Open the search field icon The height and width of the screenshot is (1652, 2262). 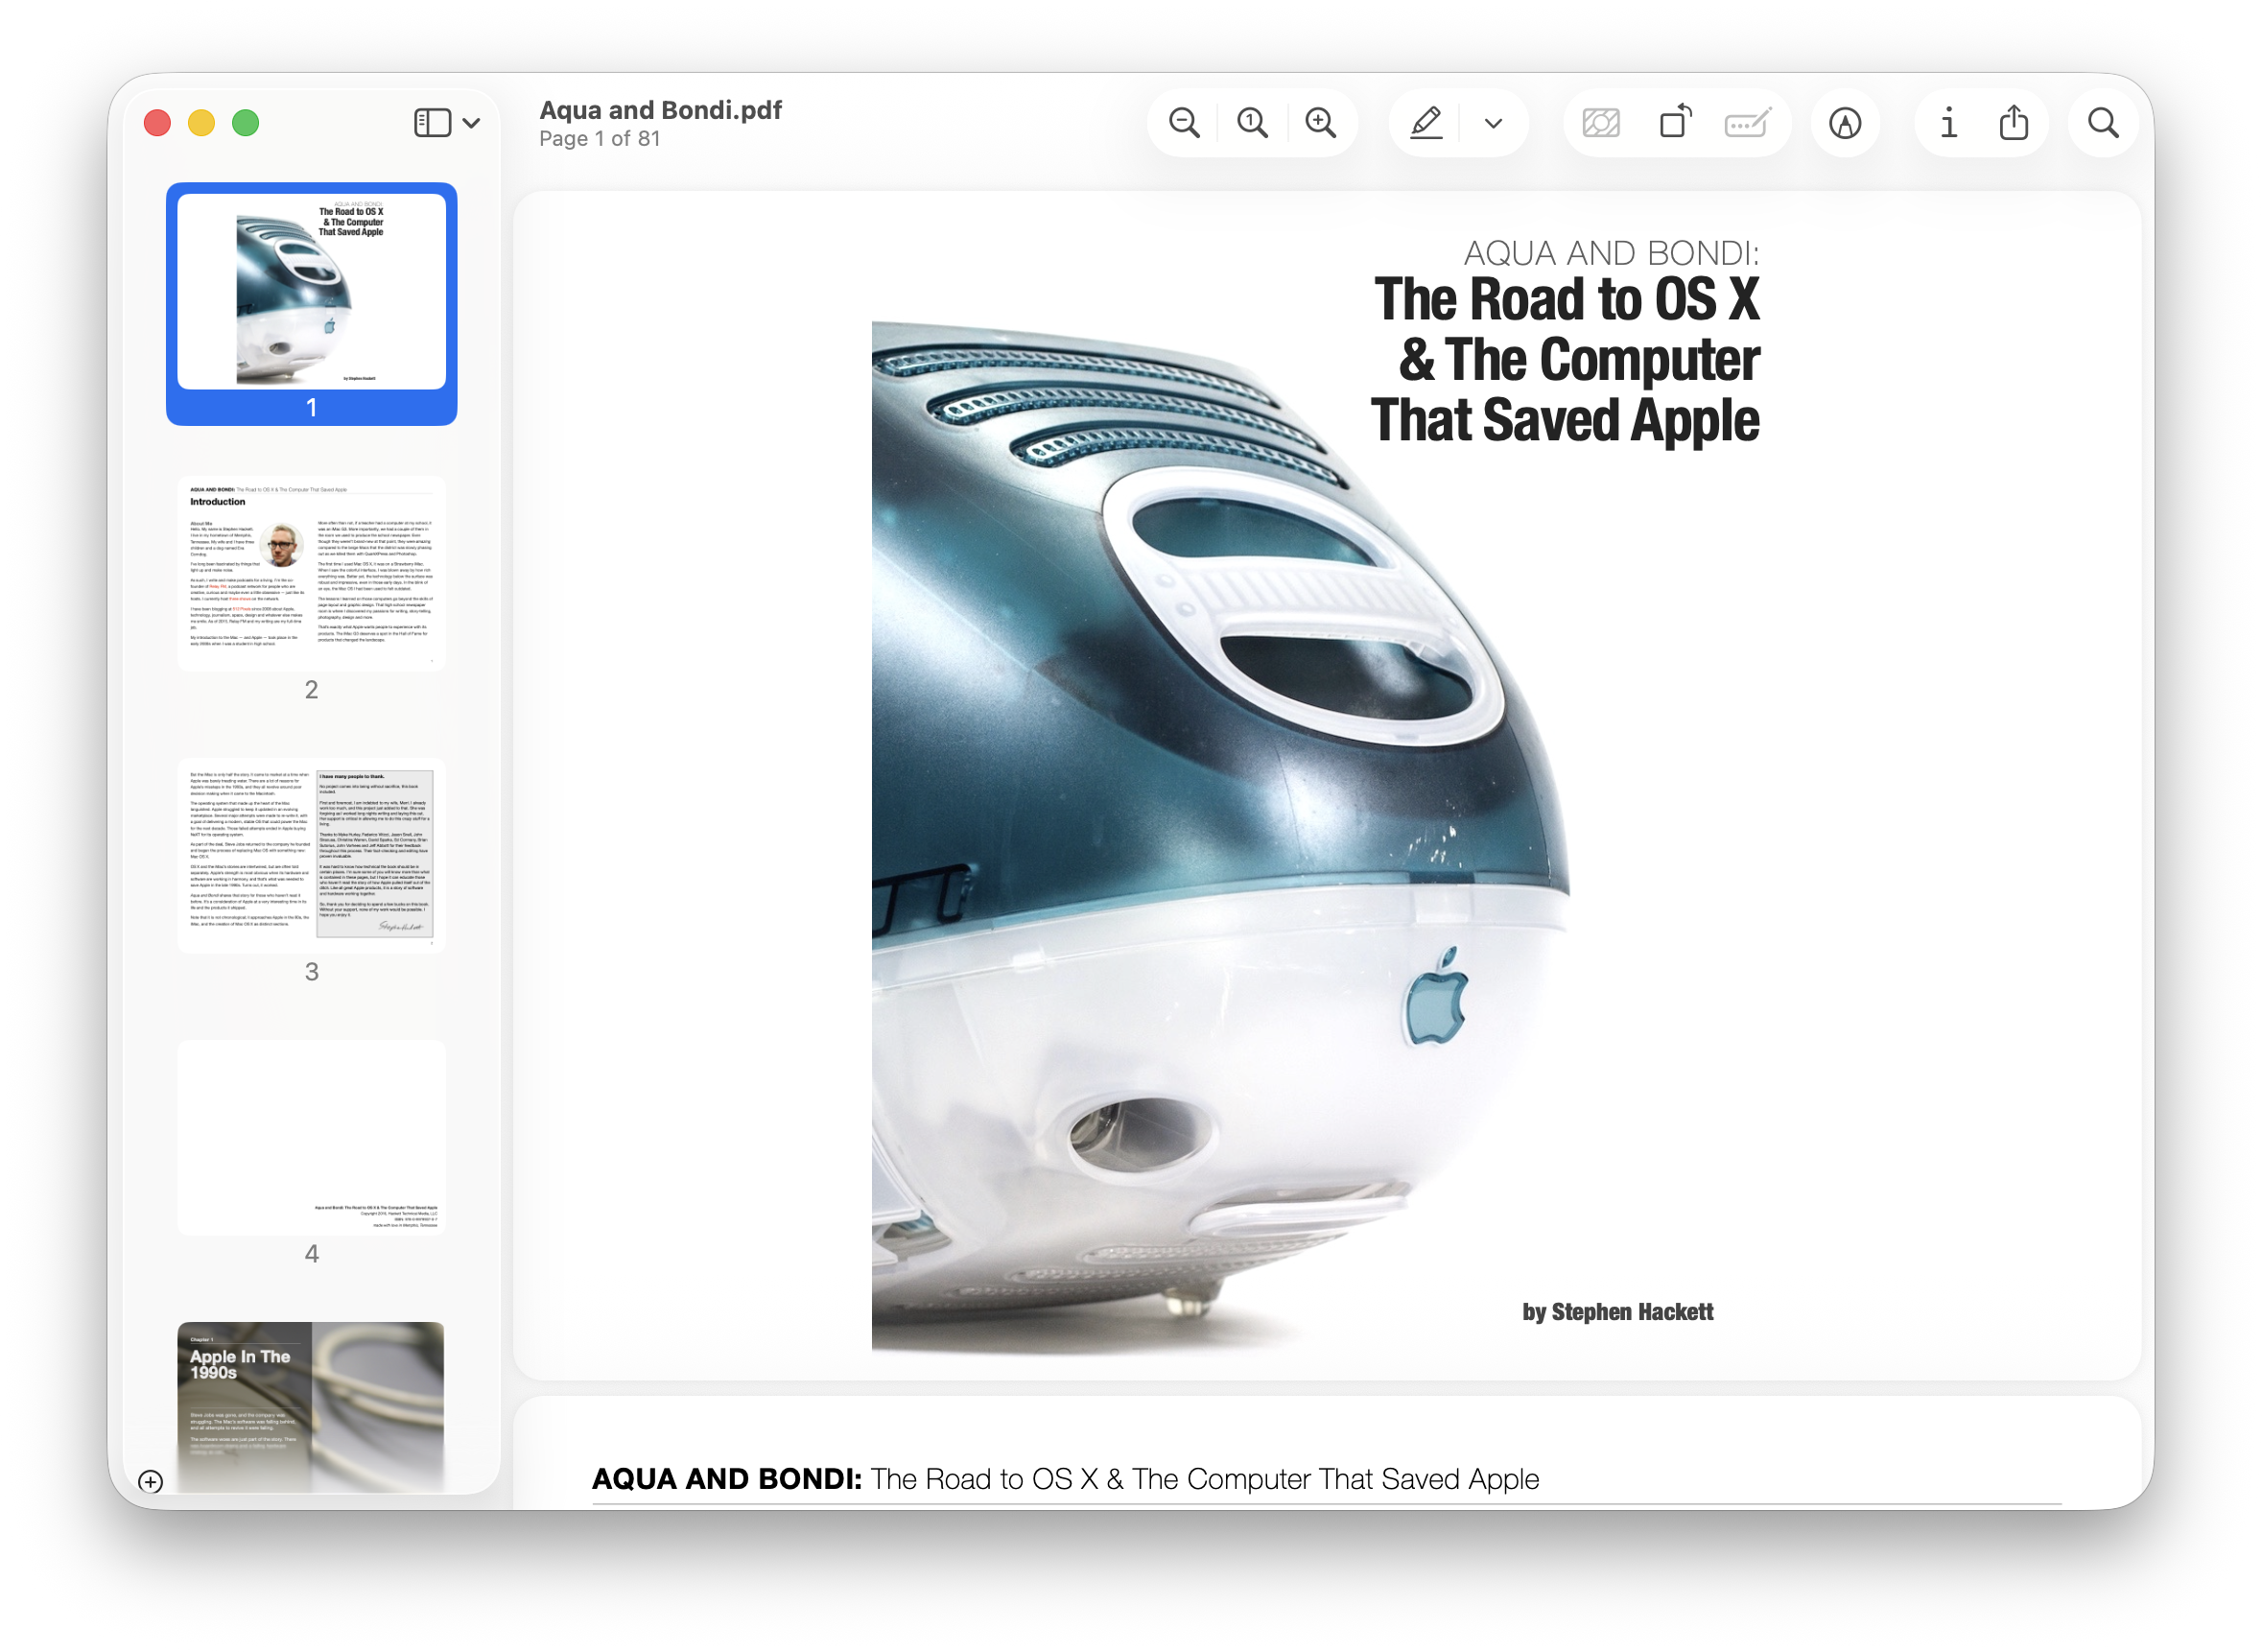coord(2103,123)
